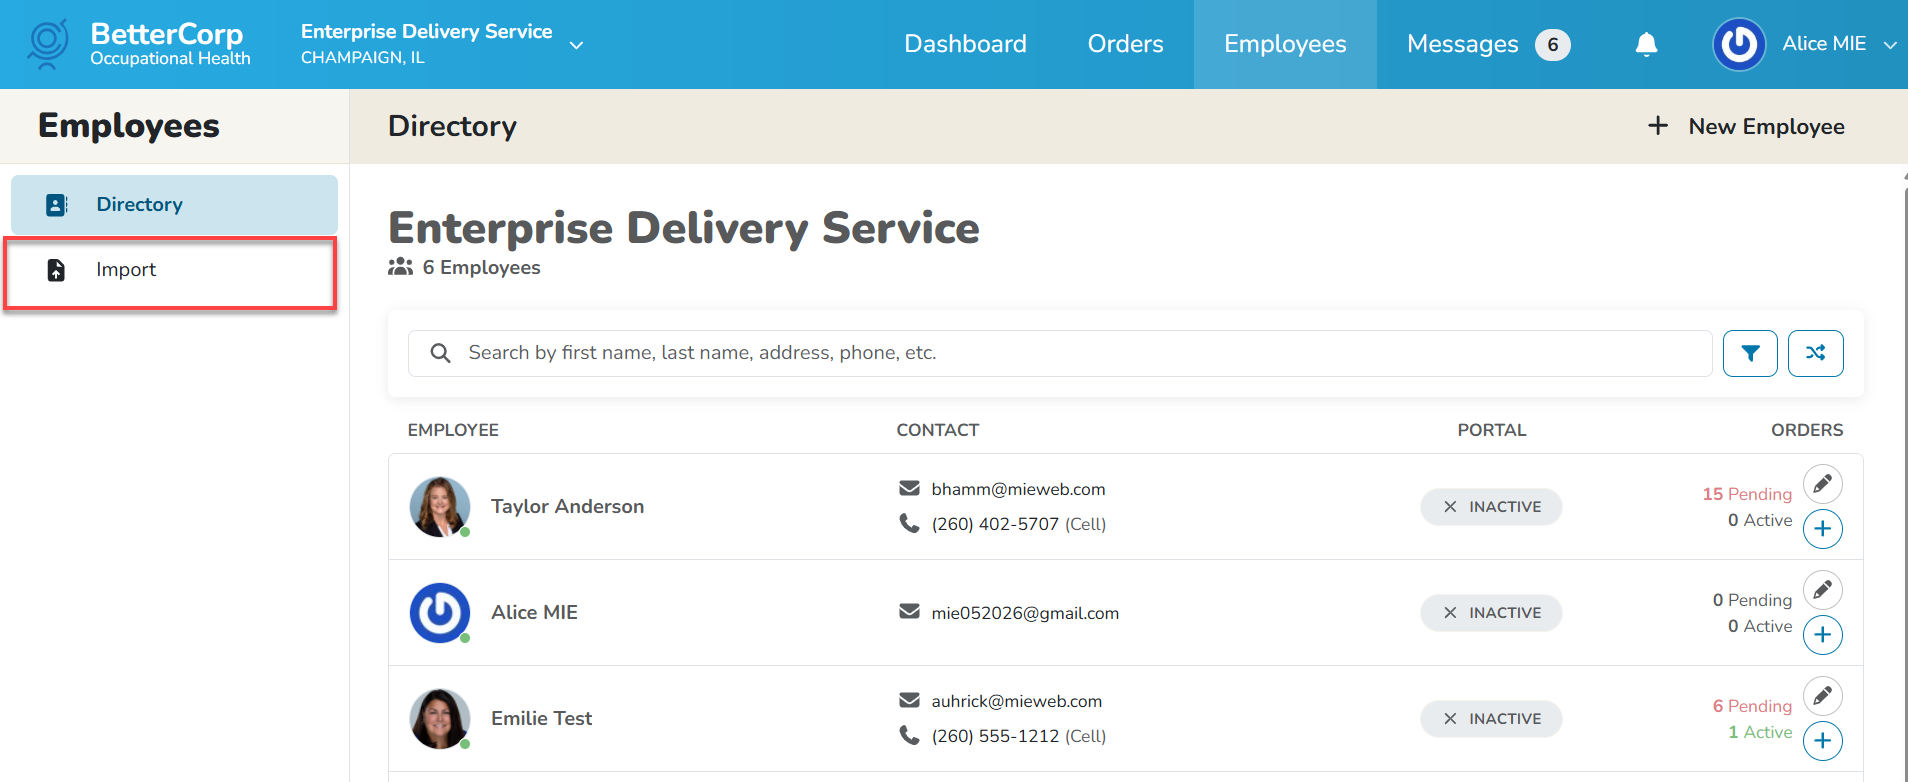Add order for Emilie Test
1908x782 pixels.
[1823, 741]
